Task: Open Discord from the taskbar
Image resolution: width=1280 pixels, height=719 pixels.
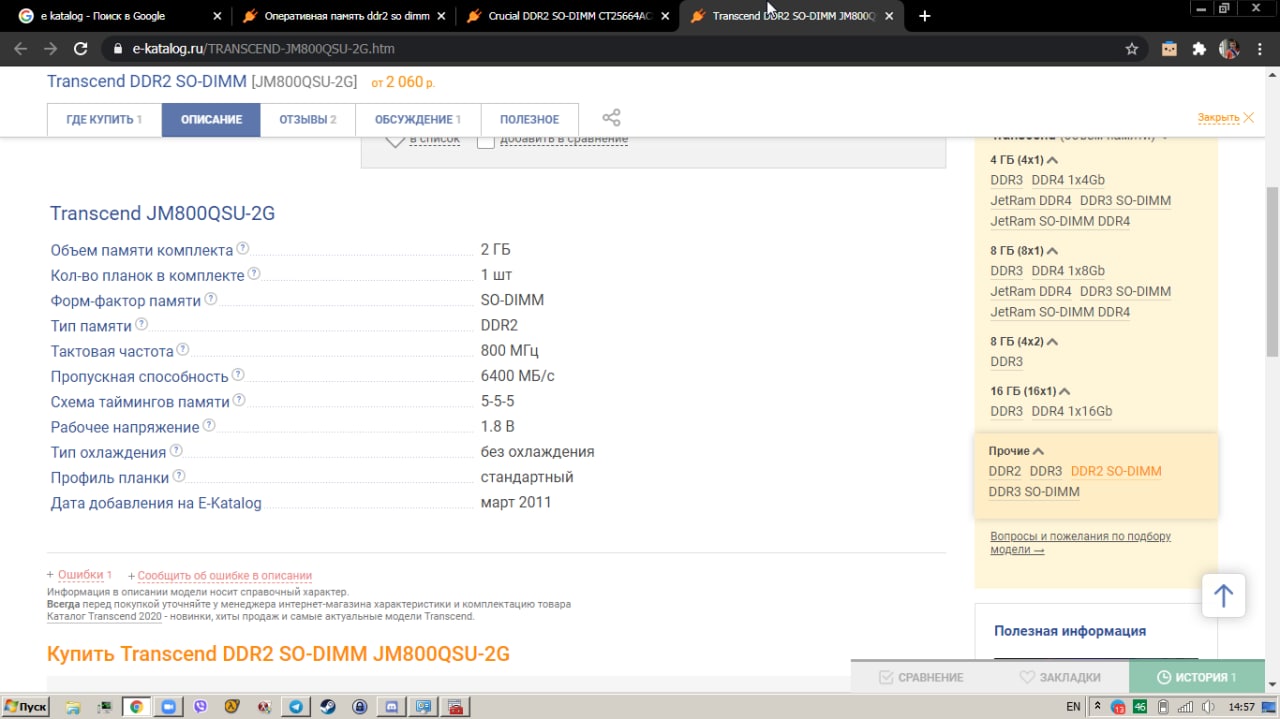Action: (x=392, y=706)
